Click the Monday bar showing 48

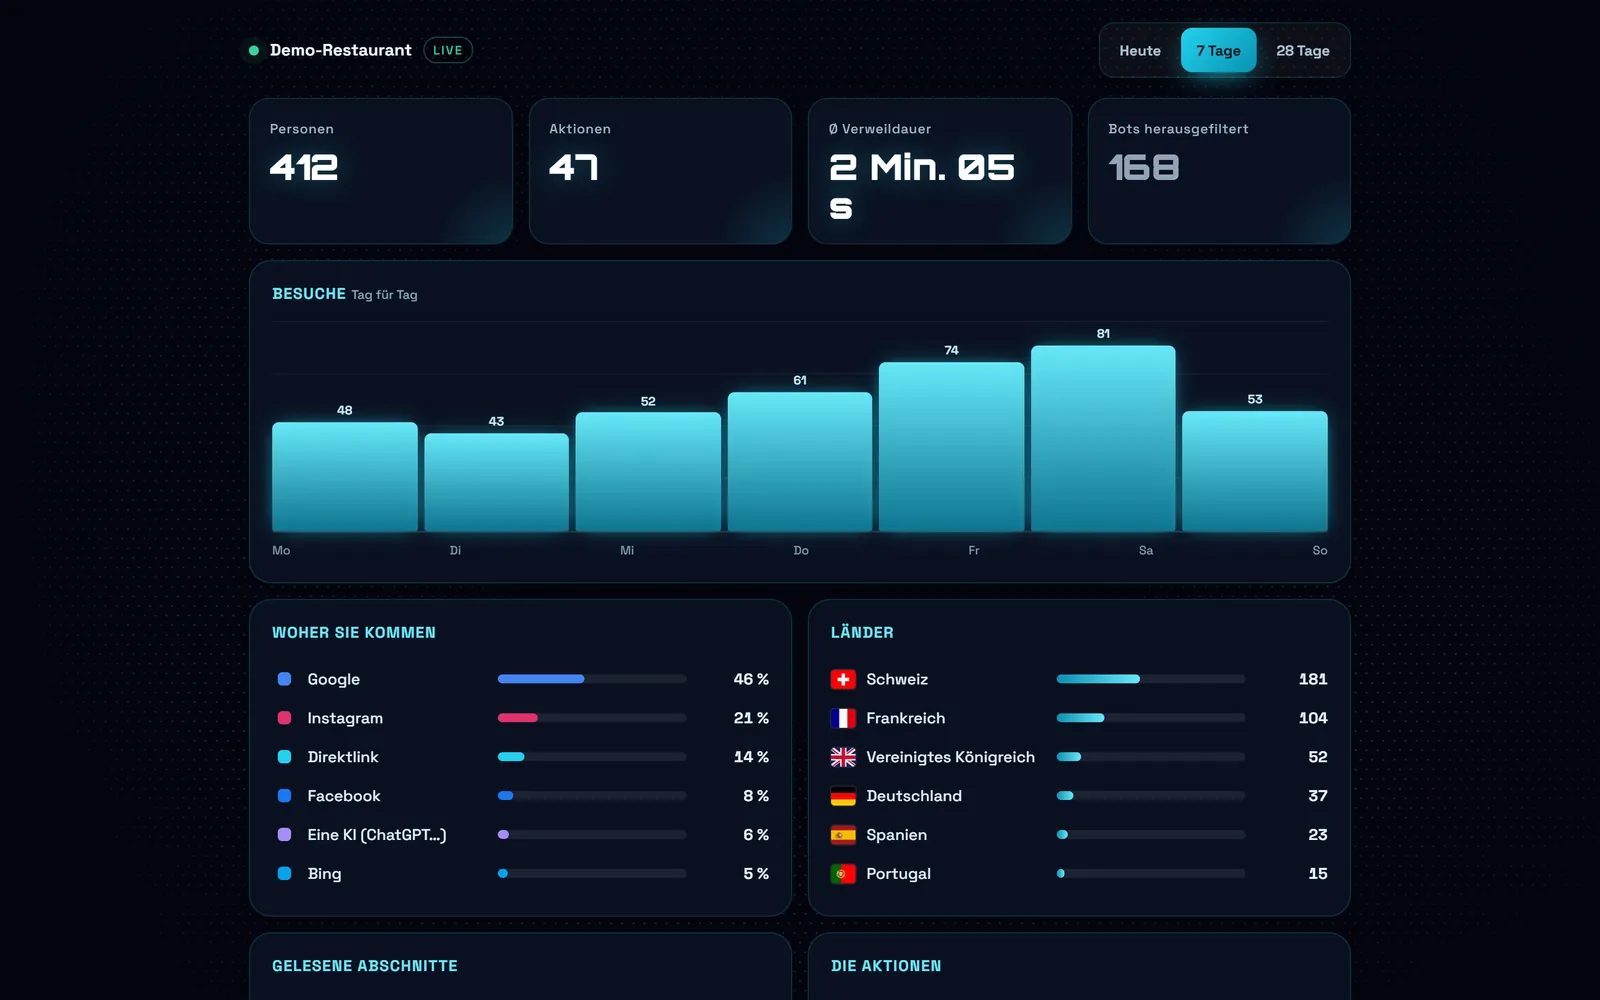point(345,476)
